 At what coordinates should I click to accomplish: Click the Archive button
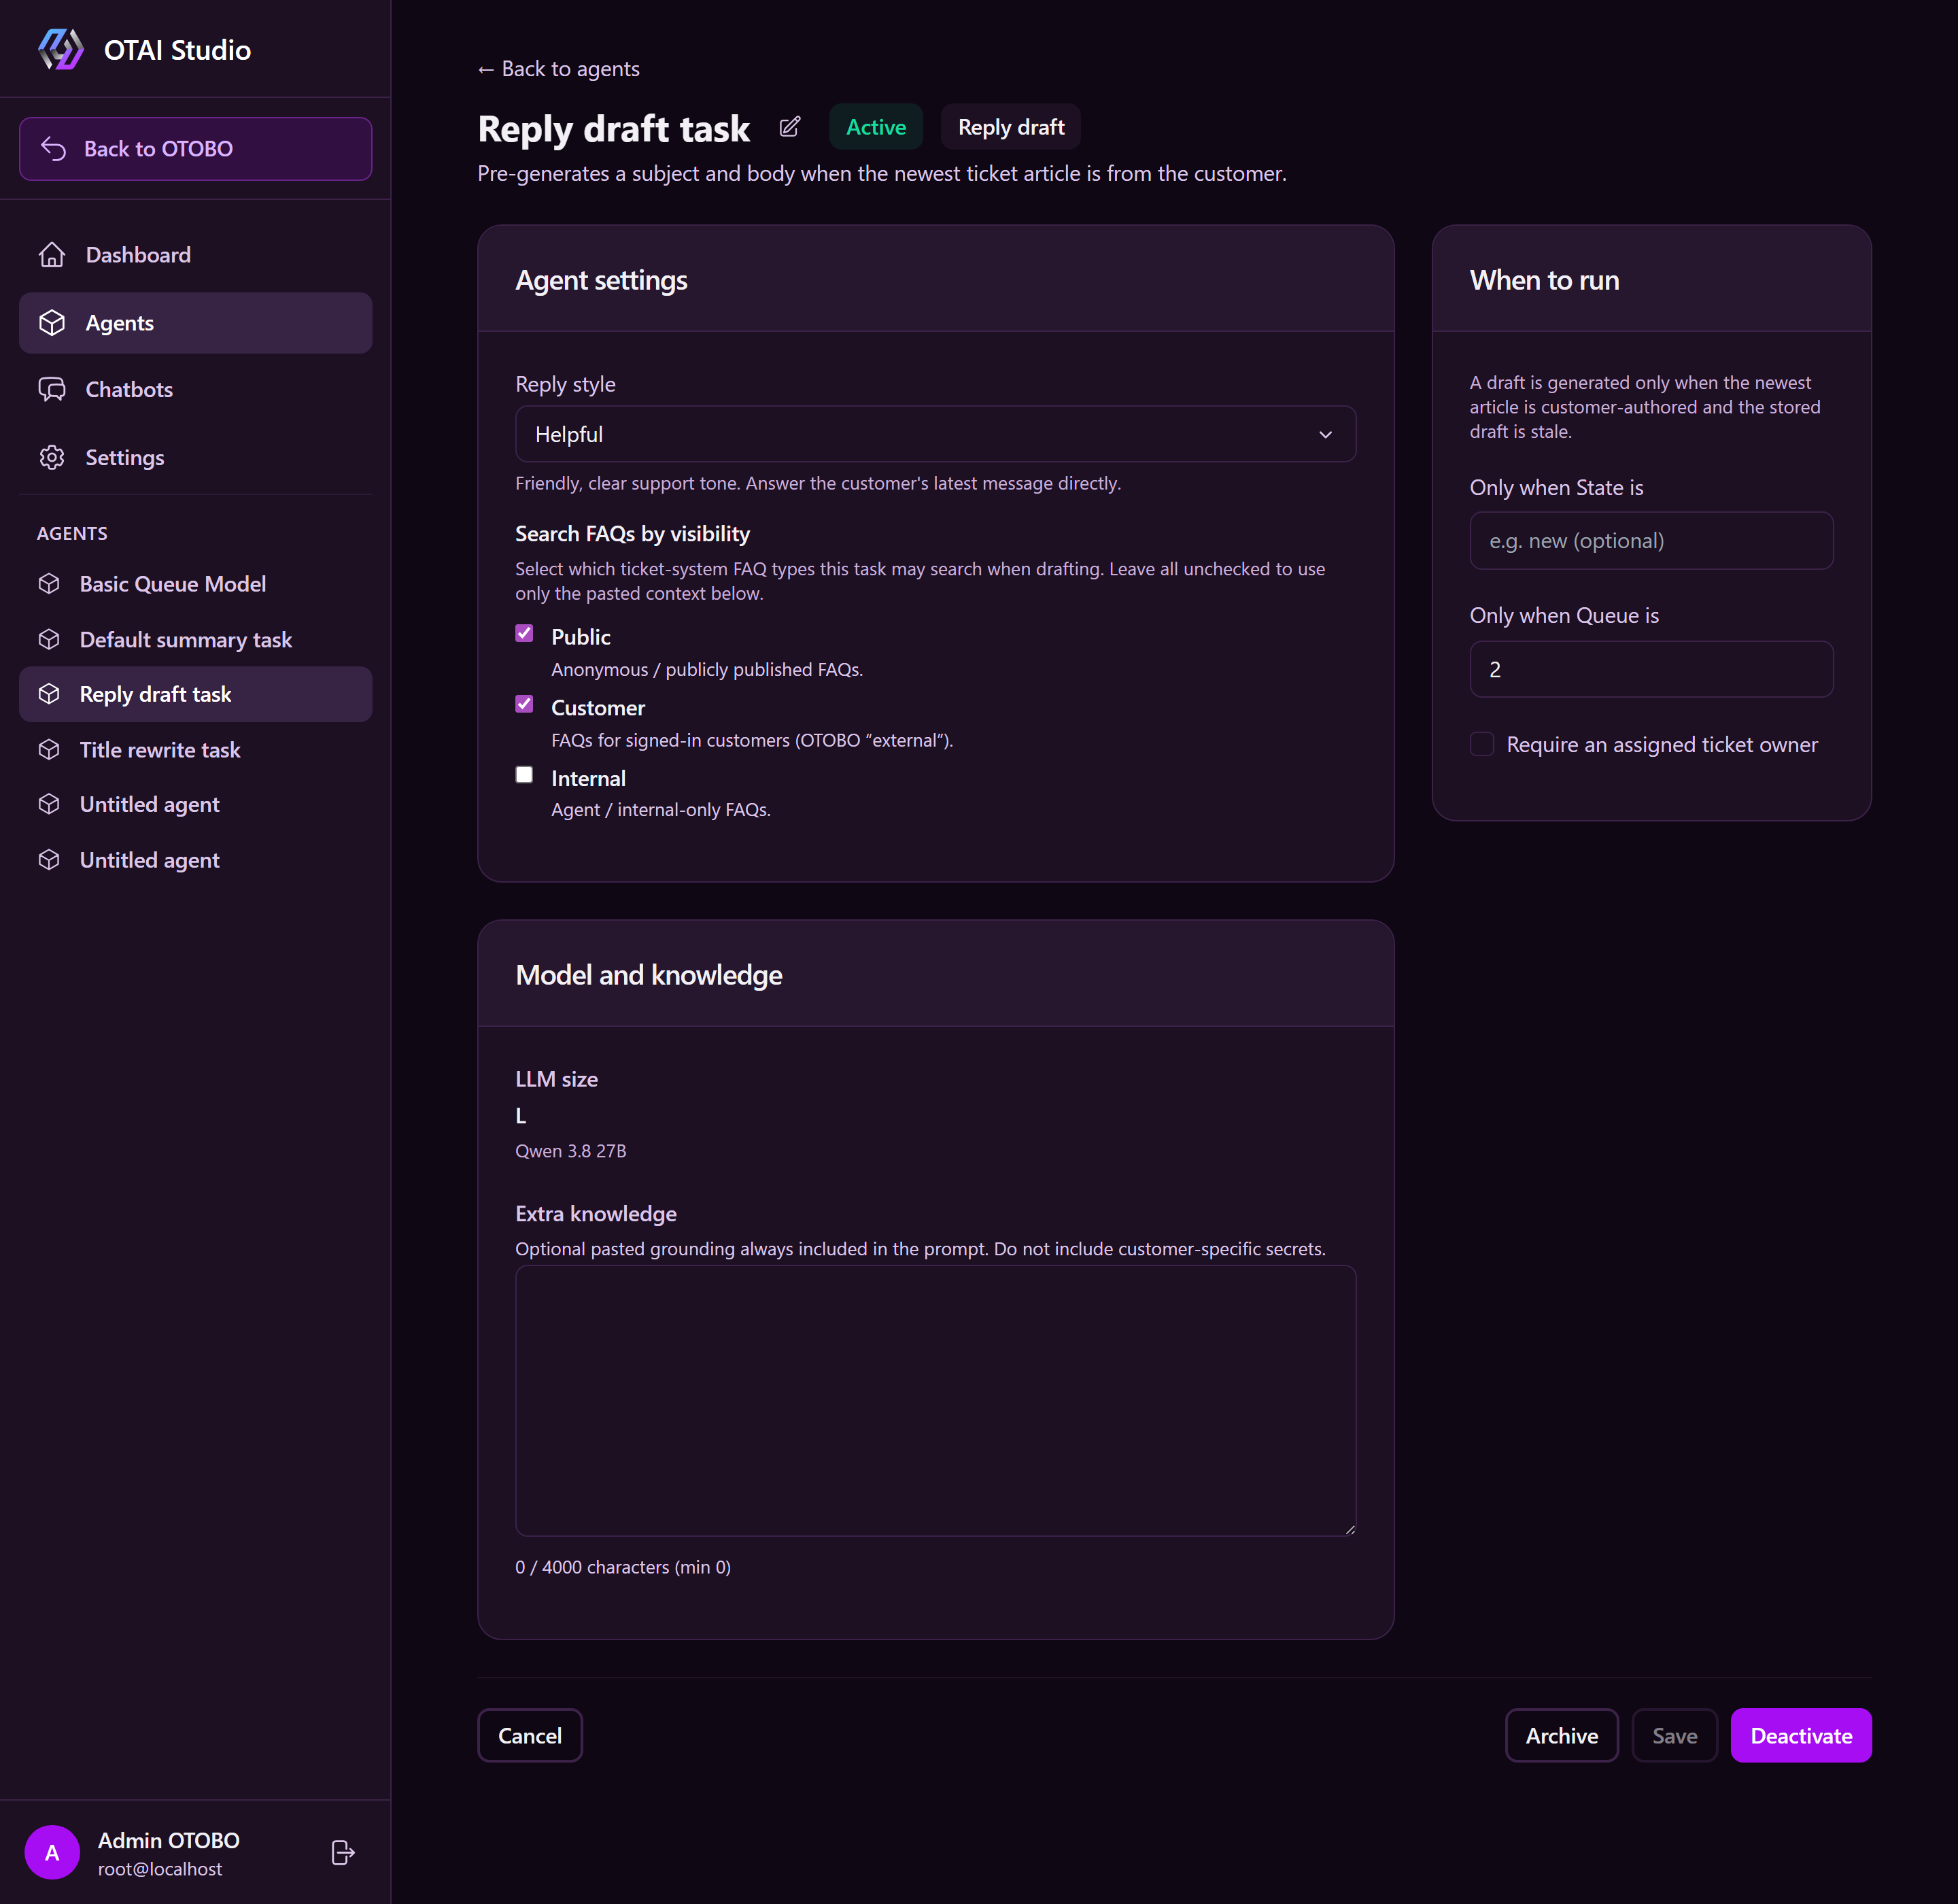(1561, 1736)
